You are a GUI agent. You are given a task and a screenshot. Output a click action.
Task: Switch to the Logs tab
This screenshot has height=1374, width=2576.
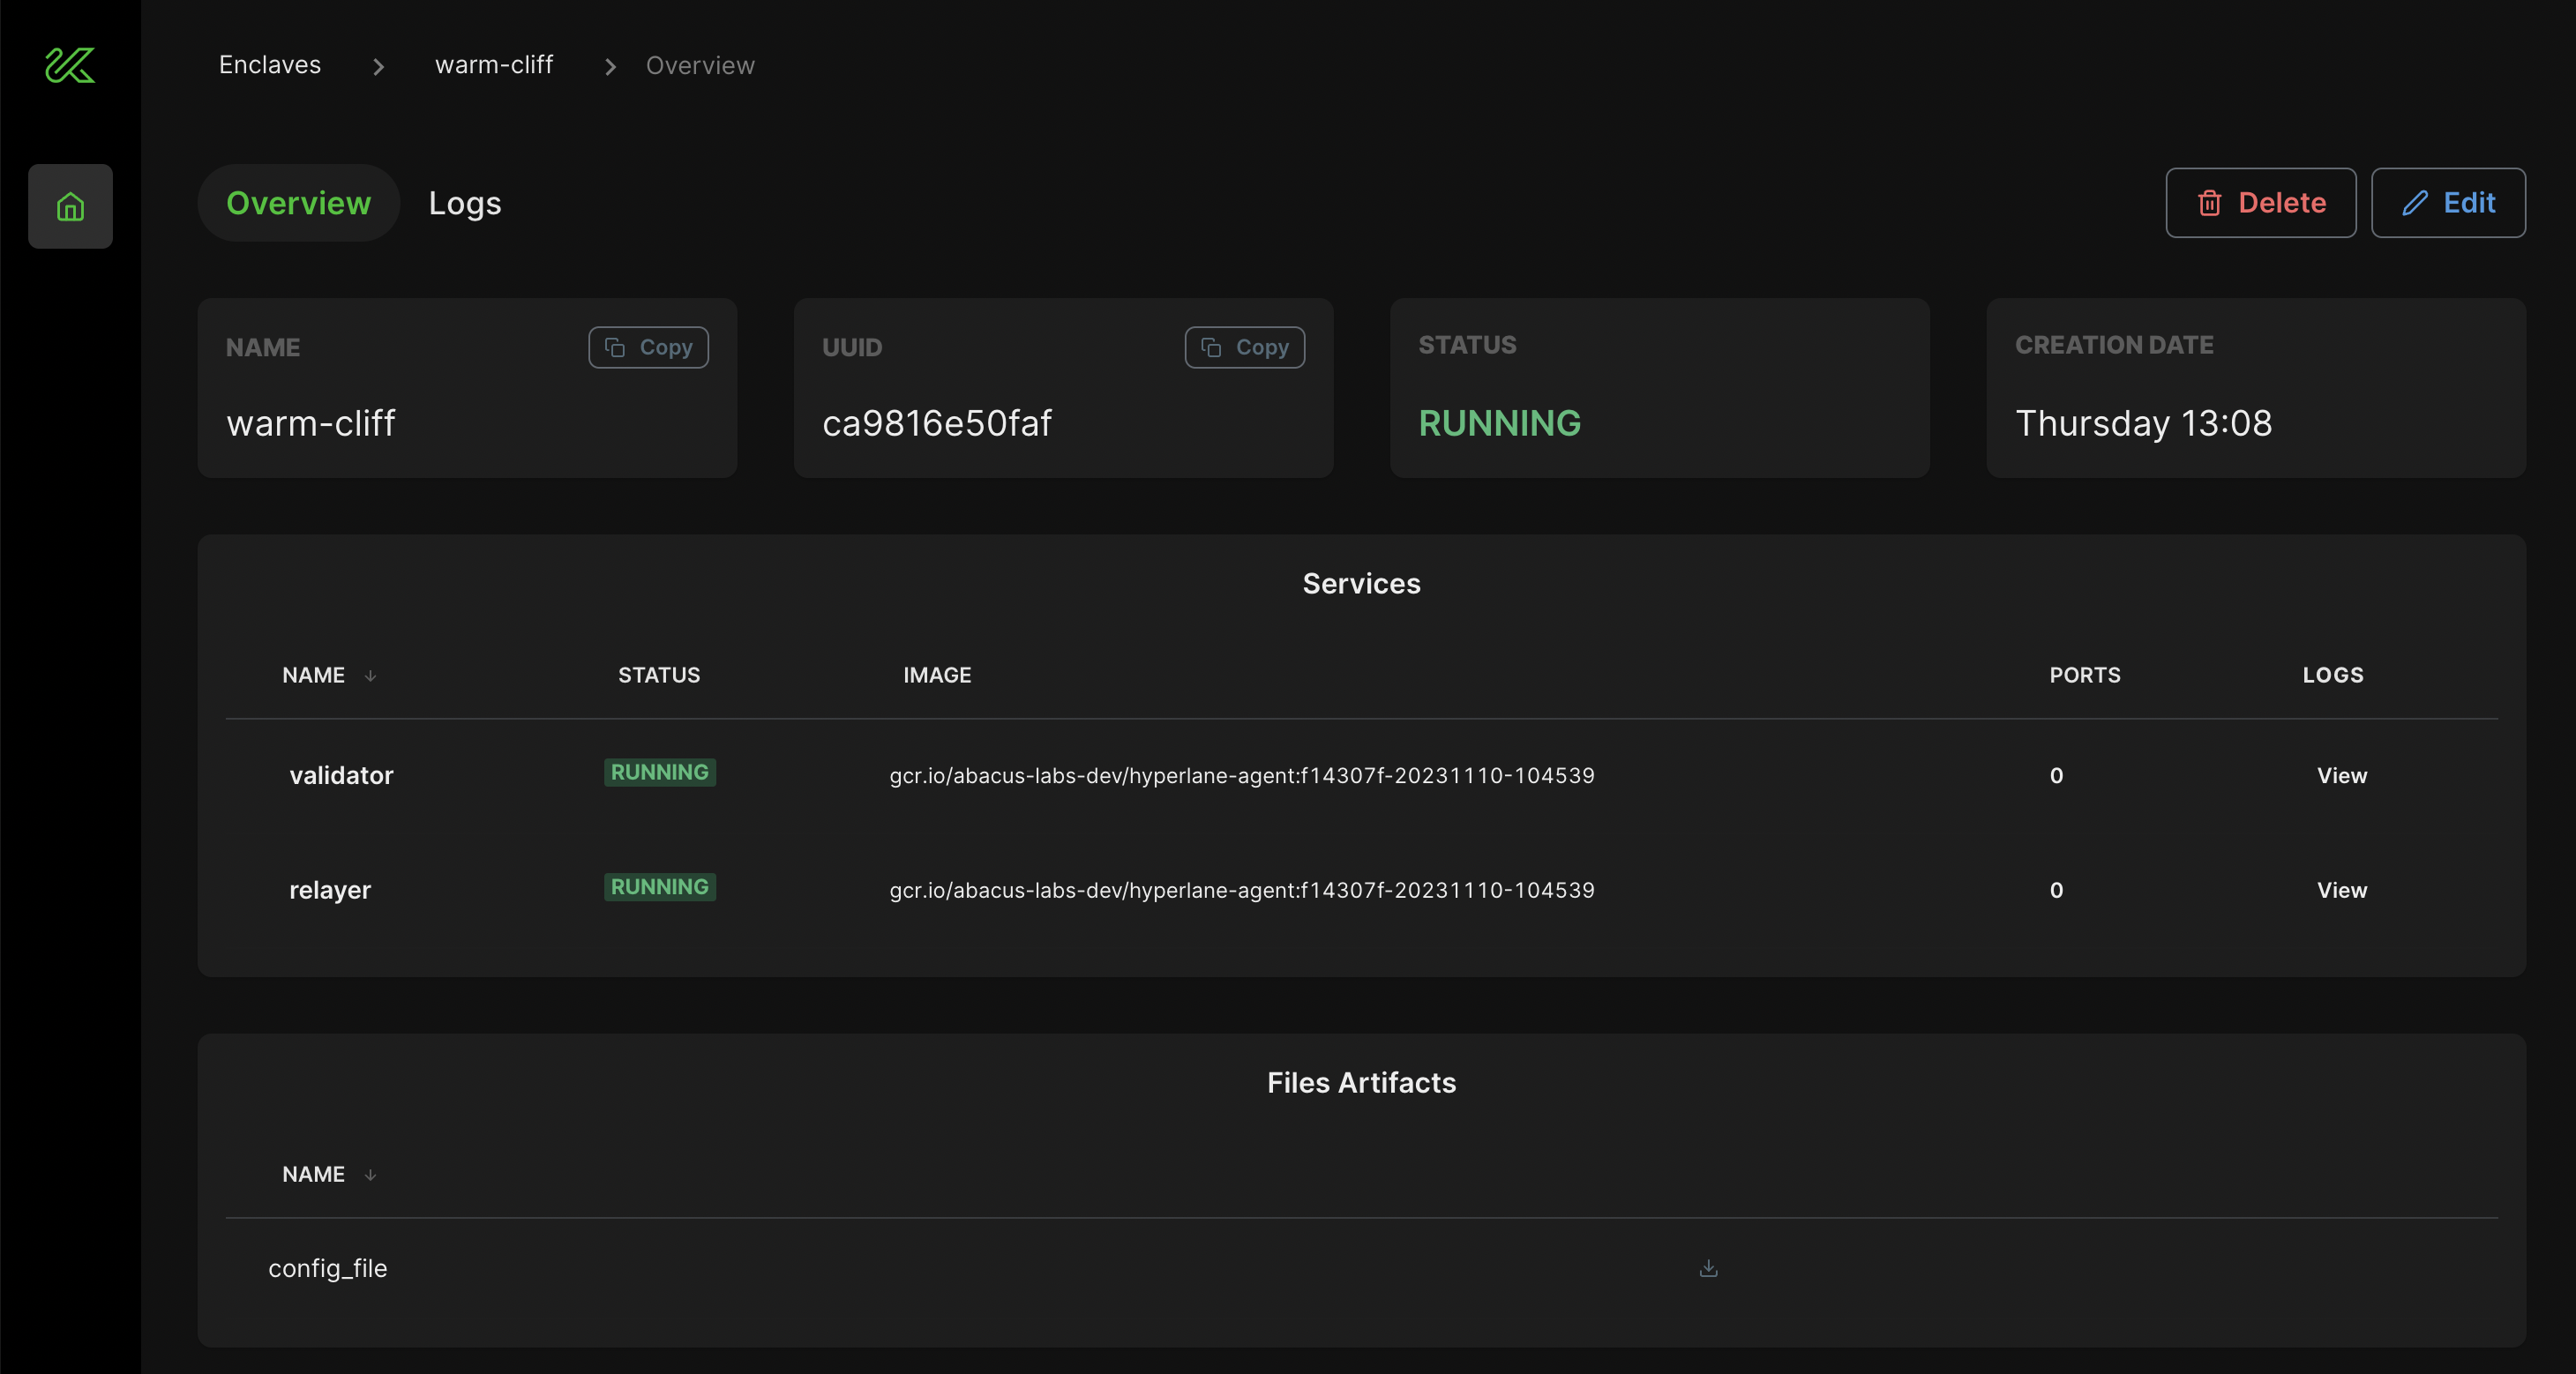point(465,203)
